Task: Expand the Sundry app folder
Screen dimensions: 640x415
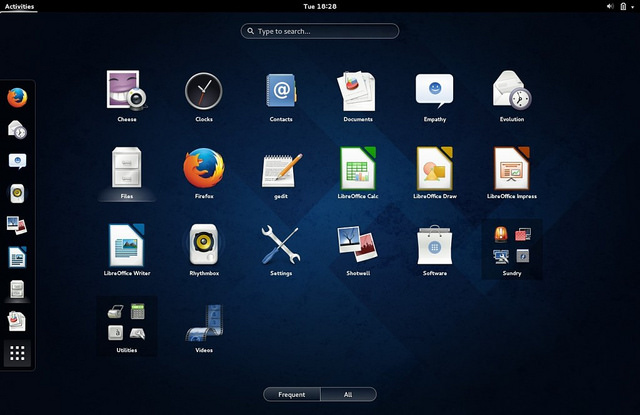Action: (512, 245)
